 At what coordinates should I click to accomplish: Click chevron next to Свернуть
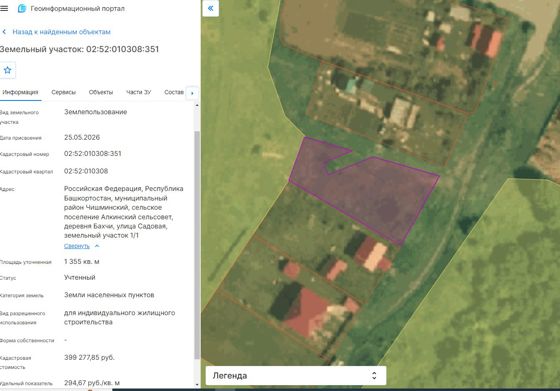tap(97, 246)
